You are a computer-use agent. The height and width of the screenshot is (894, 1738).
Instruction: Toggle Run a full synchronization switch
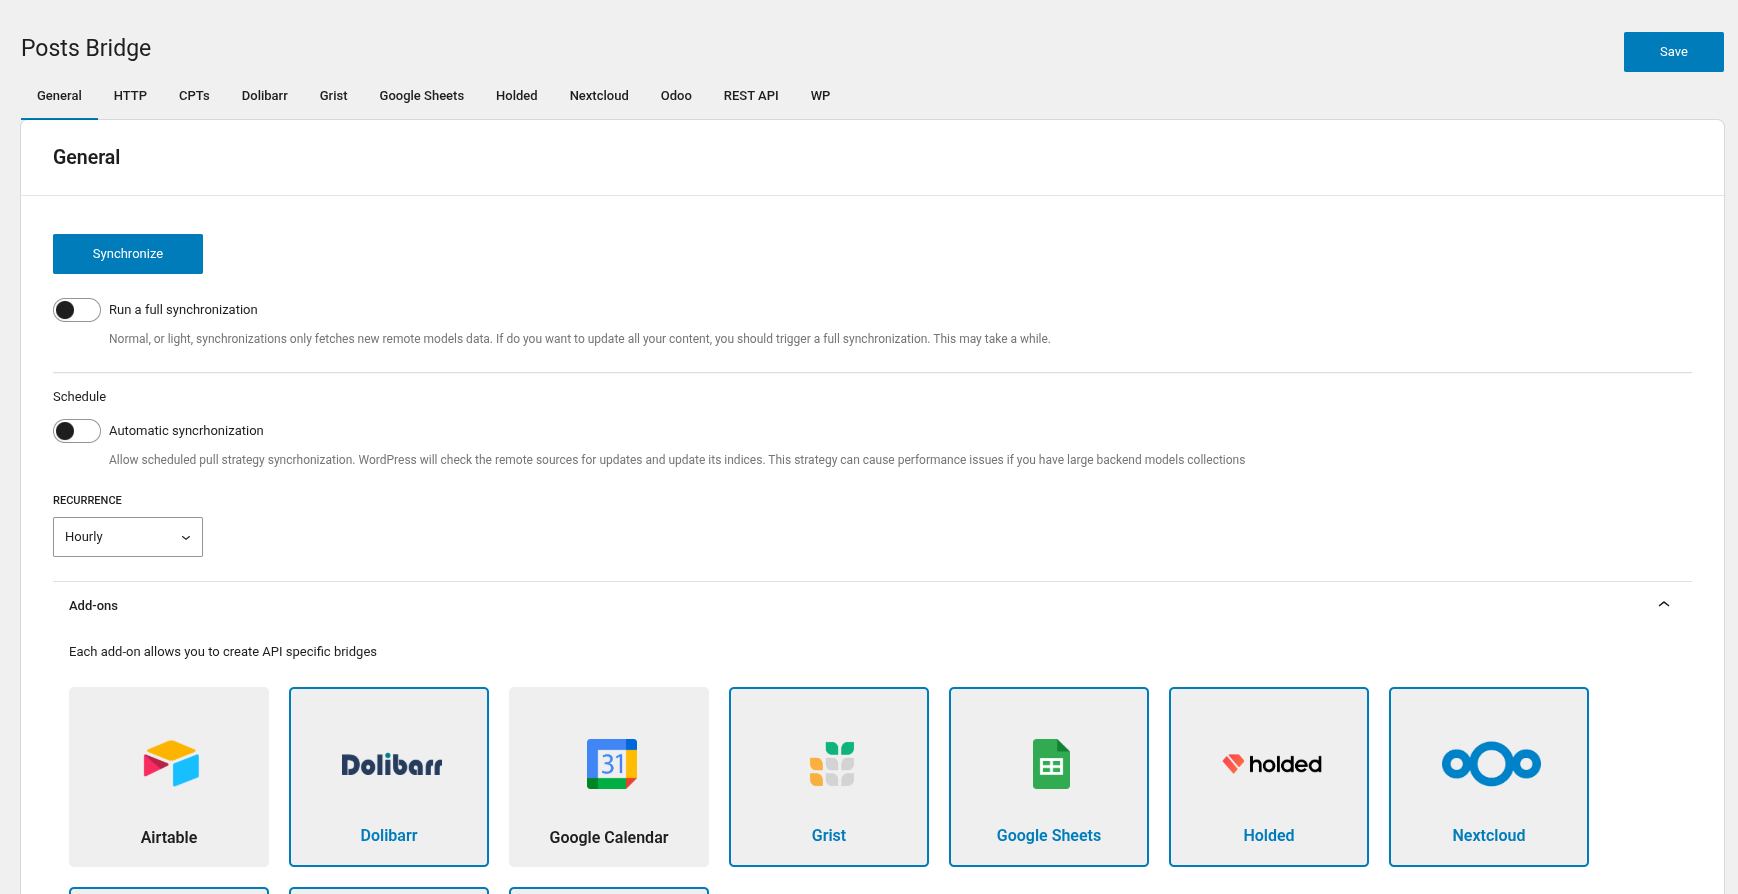tap(77, 310)
